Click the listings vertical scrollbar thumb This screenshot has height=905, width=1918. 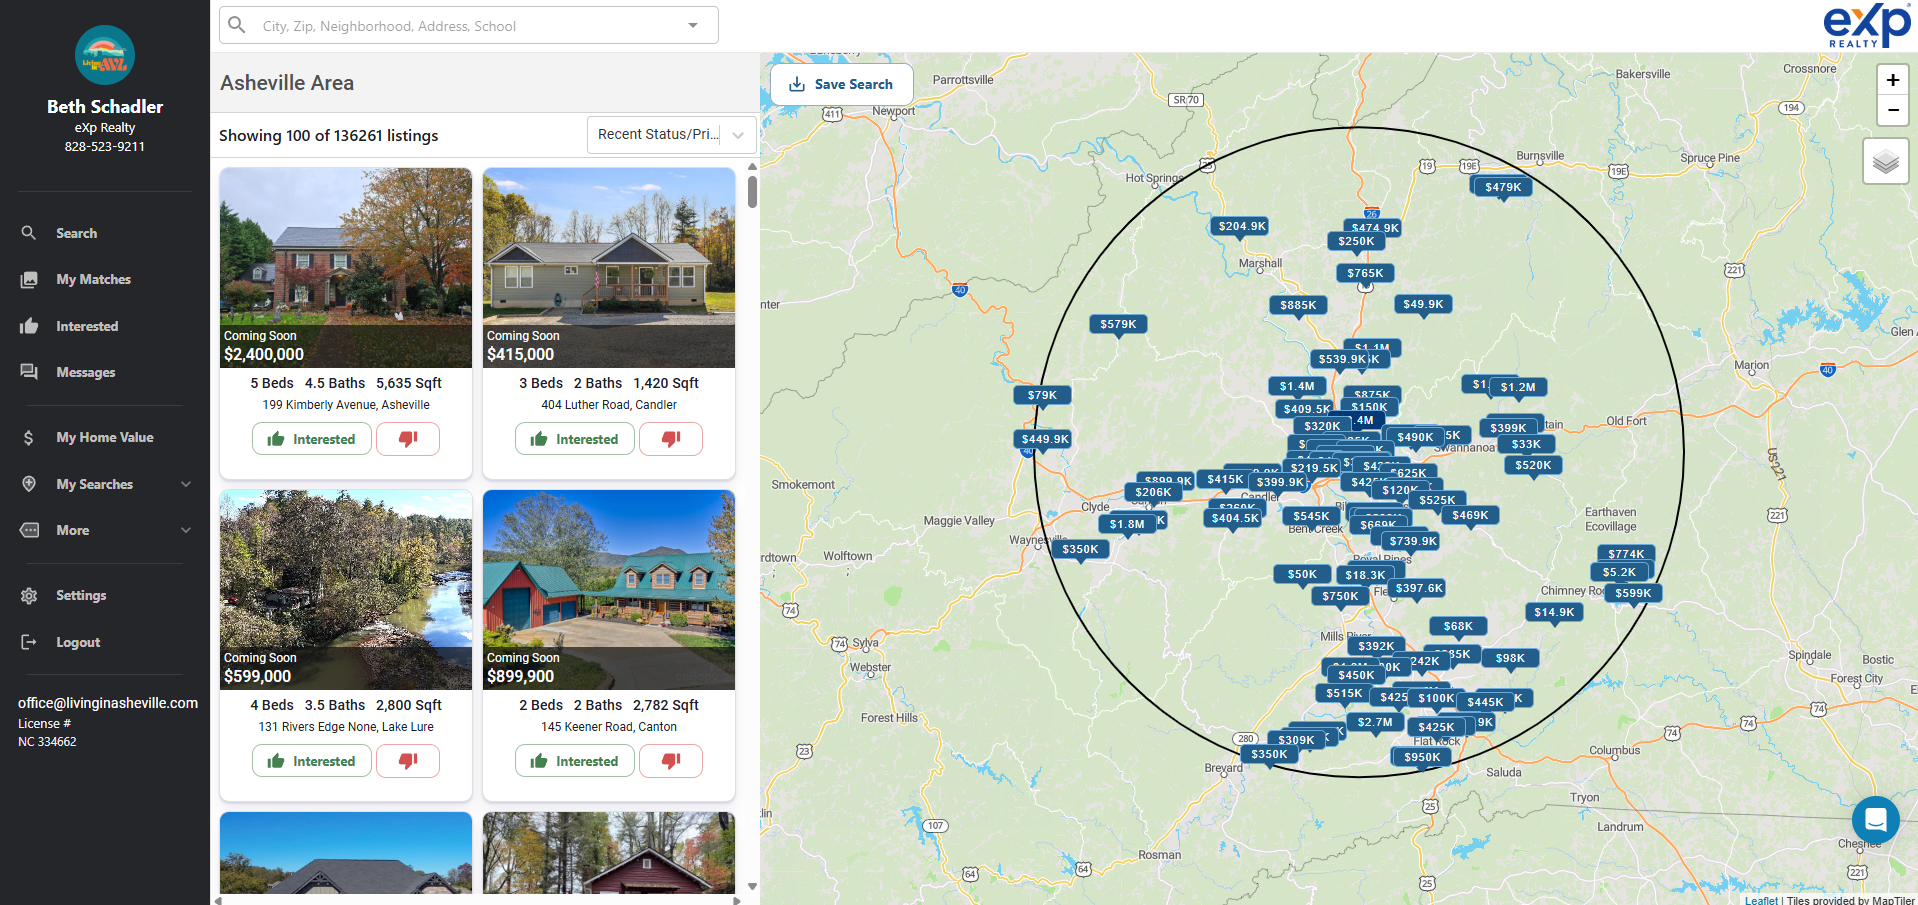pyautogui.click(x=752, y=191)
